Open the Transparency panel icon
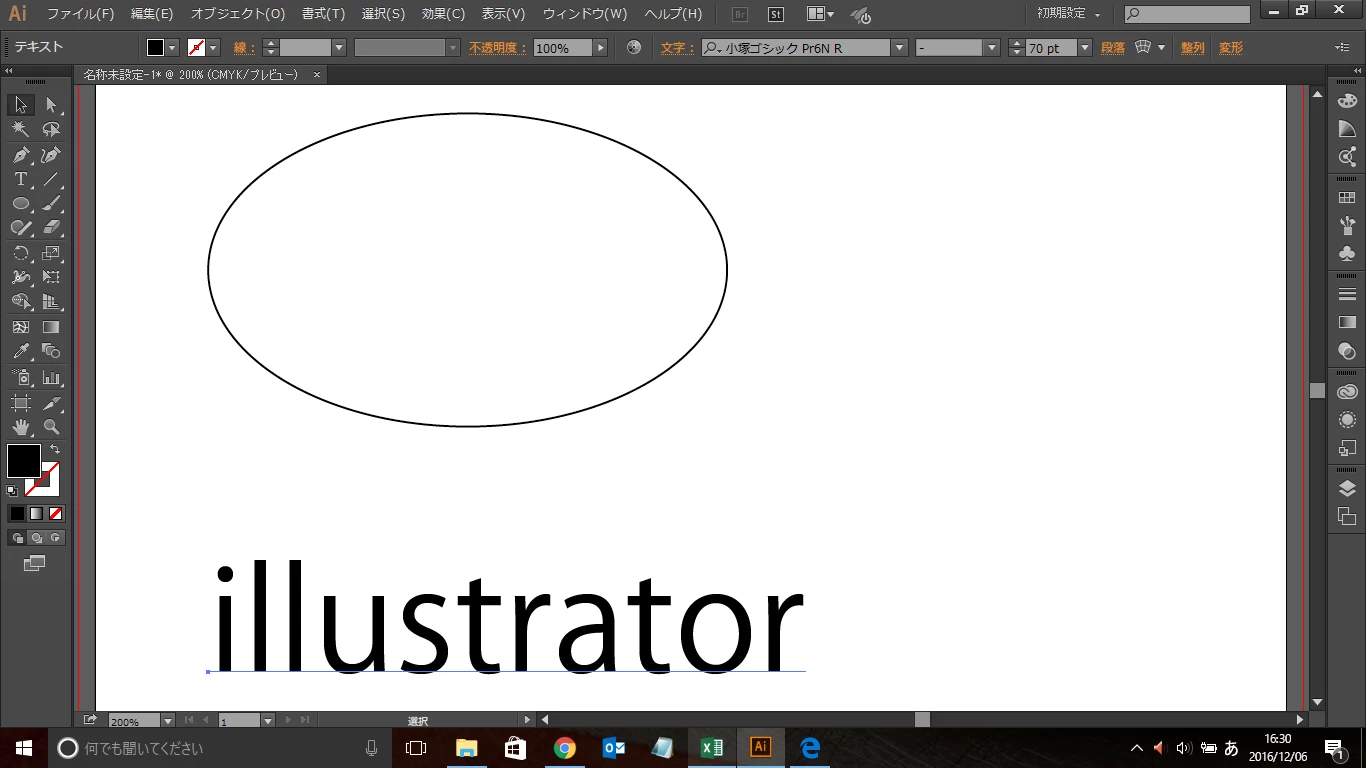1366x768 pixels. tap(1347, 351)
